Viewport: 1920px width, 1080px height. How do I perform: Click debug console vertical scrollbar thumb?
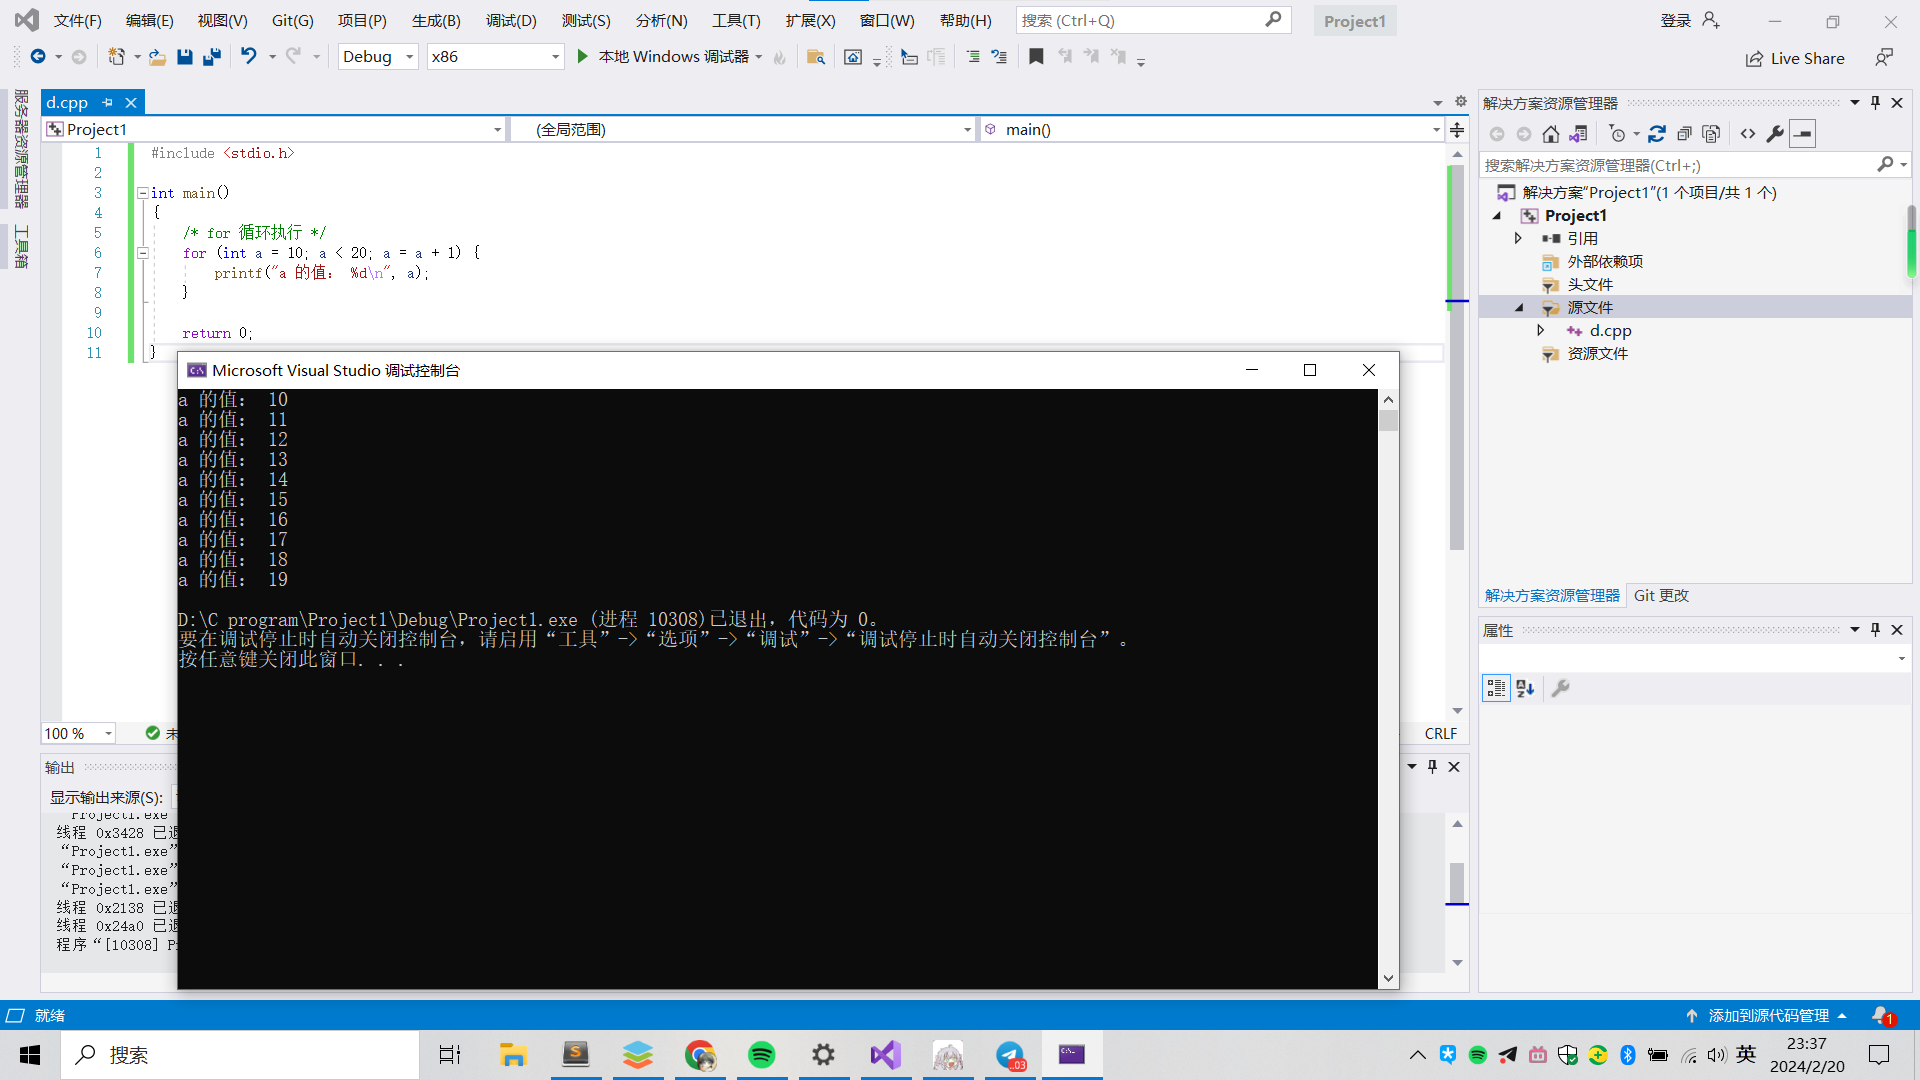click(1388, 420)
